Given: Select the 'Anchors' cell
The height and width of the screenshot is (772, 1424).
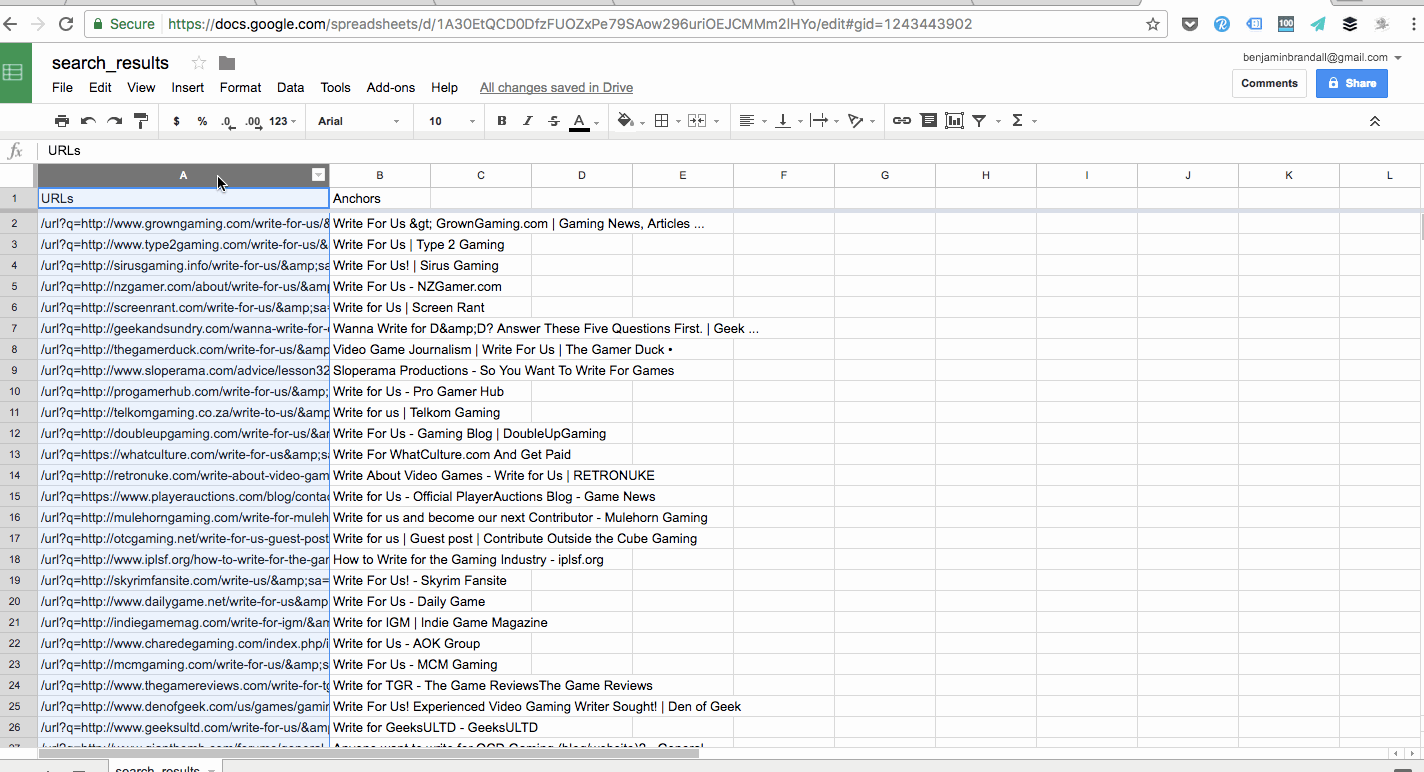Looking at the screenshot, I should pyautogui.click(x=380, y=198).
